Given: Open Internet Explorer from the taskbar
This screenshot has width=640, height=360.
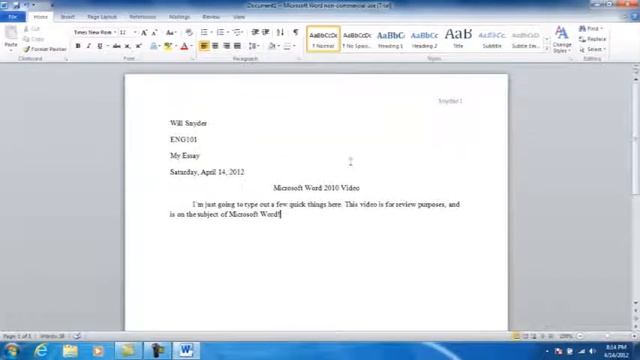Looking at the screenshot, I should click(x=41, y=351).
